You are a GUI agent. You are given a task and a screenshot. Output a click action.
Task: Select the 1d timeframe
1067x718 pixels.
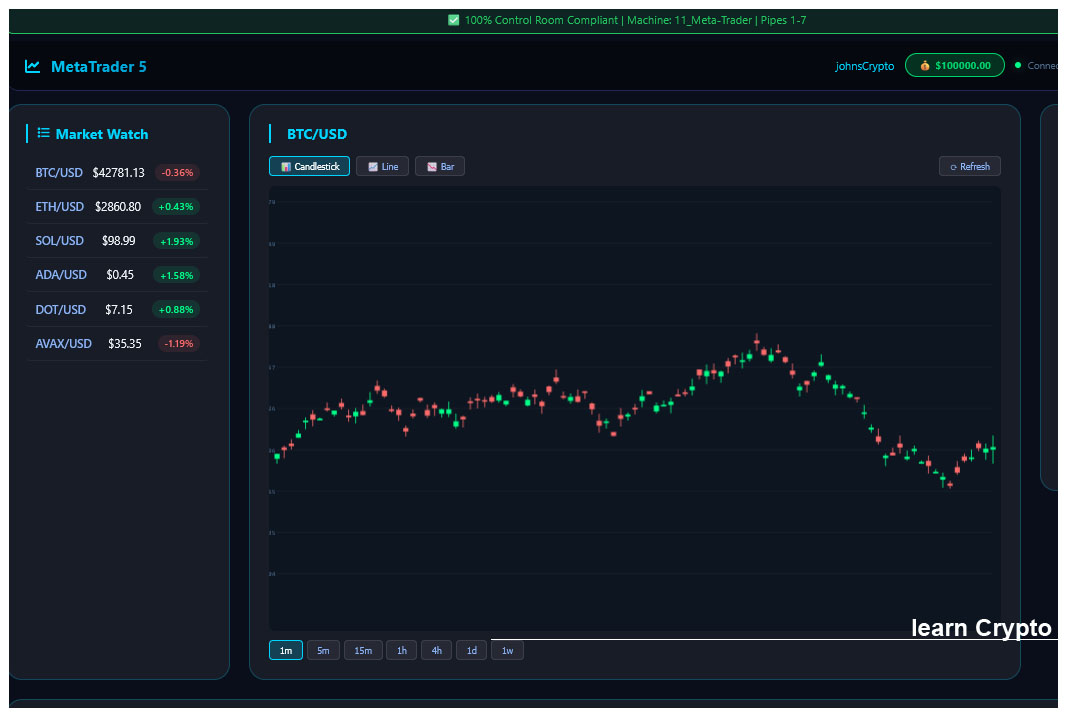(472, 650)
